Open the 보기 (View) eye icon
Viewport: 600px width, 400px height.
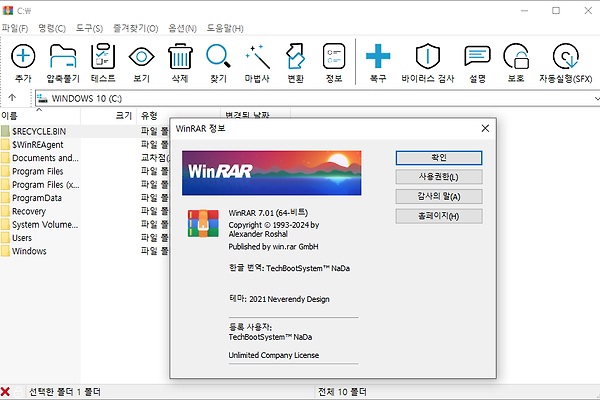[141, 57]
